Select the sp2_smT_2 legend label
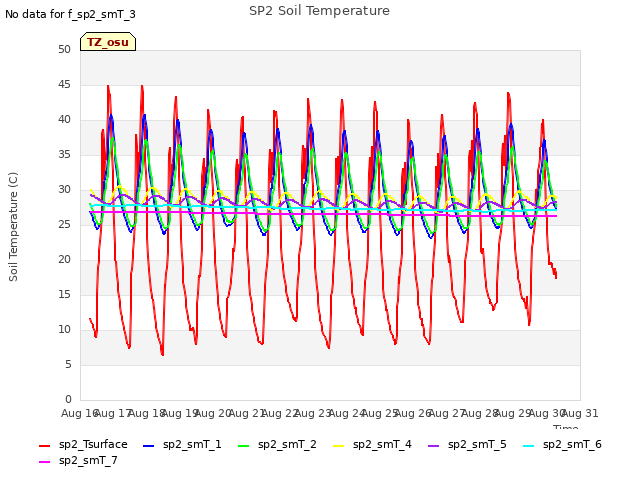 click(287, 444)
